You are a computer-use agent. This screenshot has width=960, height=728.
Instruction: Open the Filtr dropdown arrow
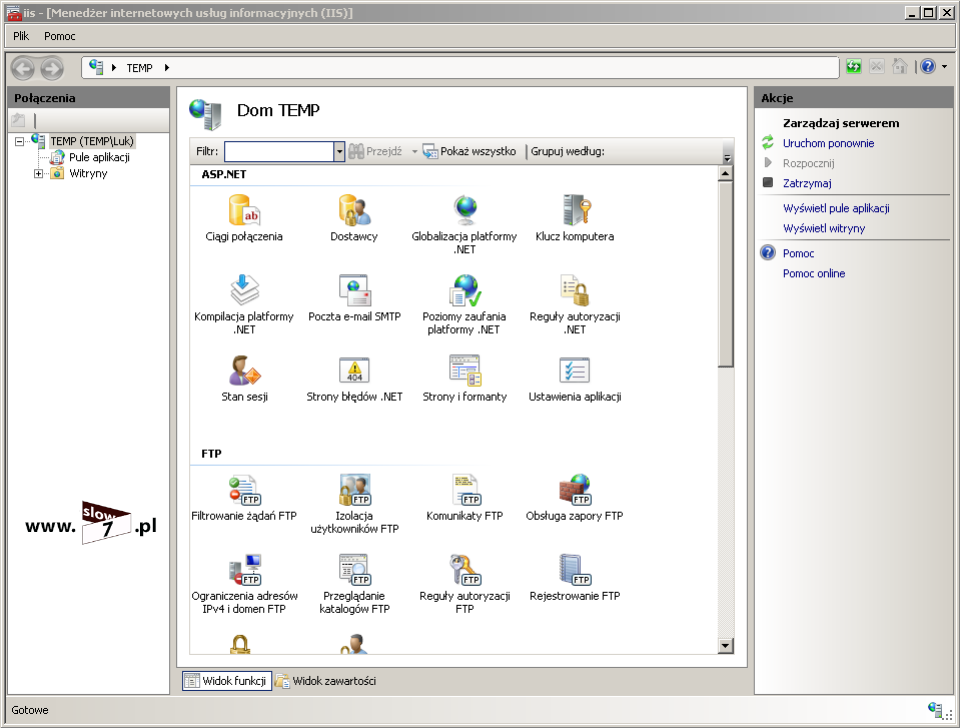pos(339,151)
